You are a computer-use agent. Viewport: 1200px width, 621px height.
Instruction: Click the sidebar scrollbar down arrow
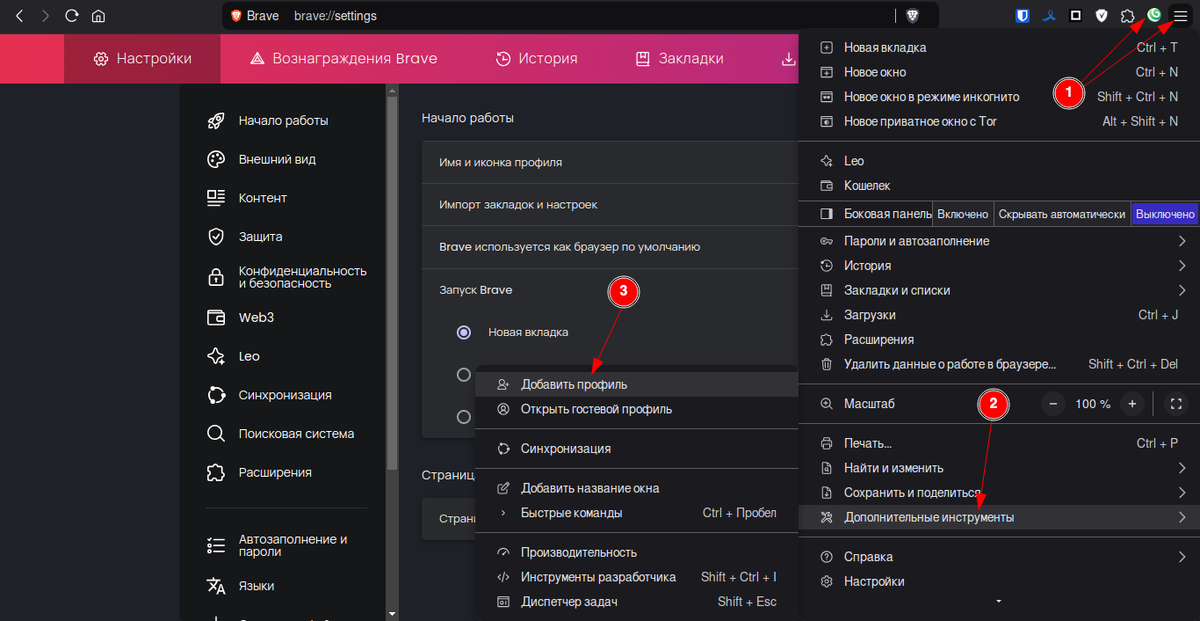point(392,613)
